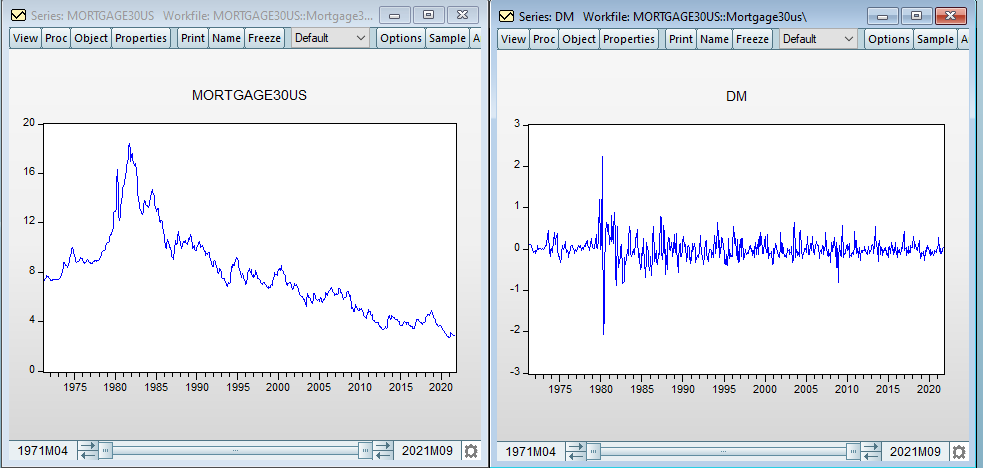Open View menu in DM window

coord(513,39)
